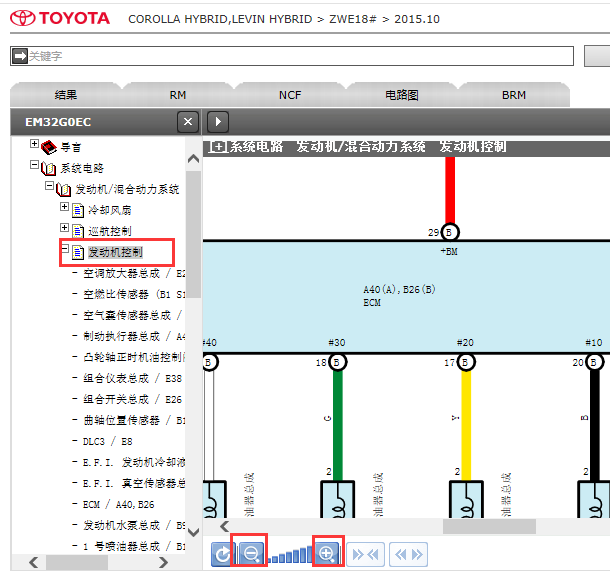Click the yellow wire at pin 17 #20
610x579 pixels.
coord(466,425)
